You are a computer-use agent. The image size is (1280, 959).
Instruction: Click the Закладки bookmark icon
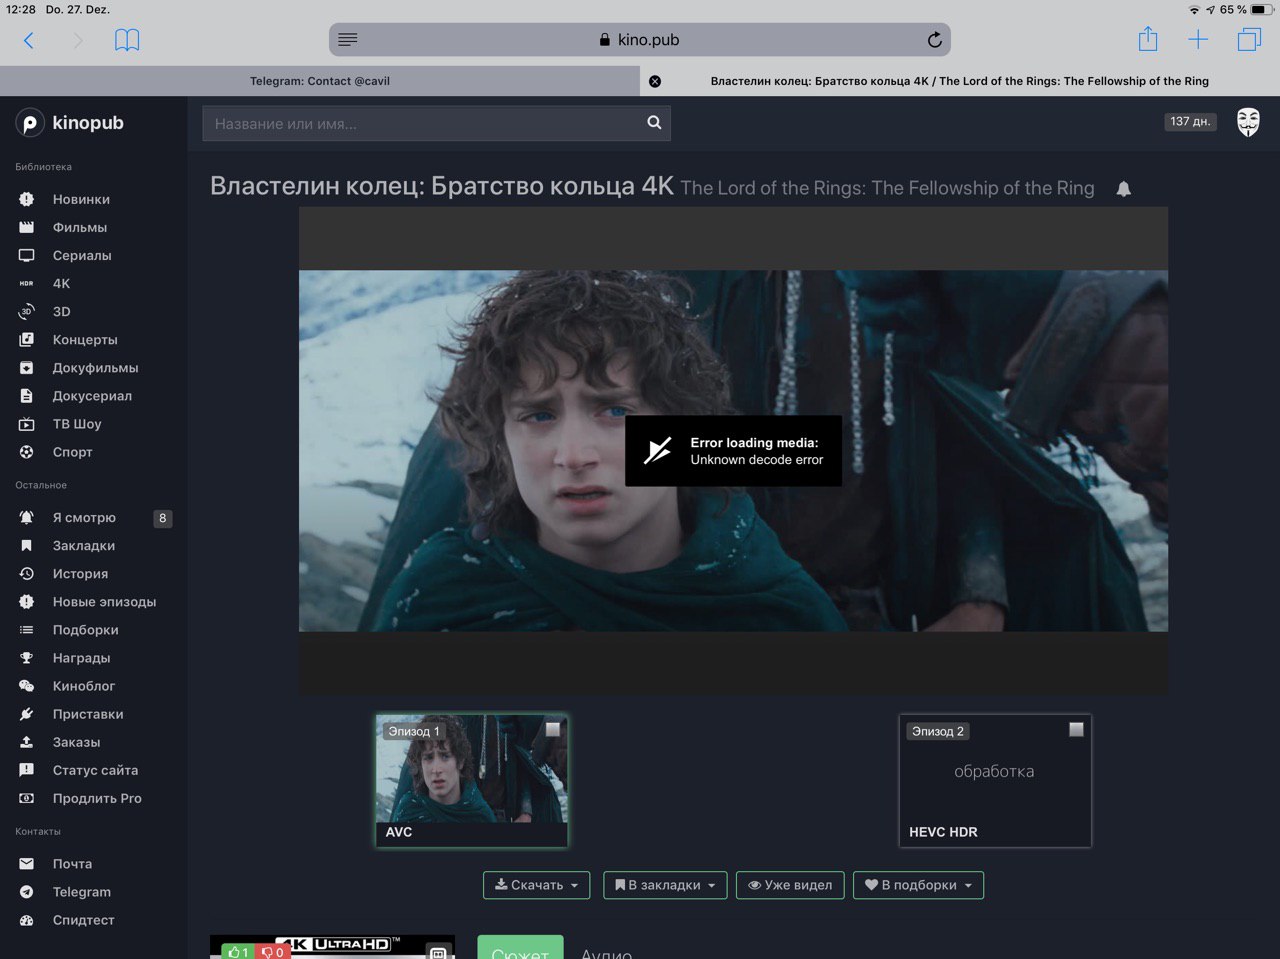[x=27, y=546]
